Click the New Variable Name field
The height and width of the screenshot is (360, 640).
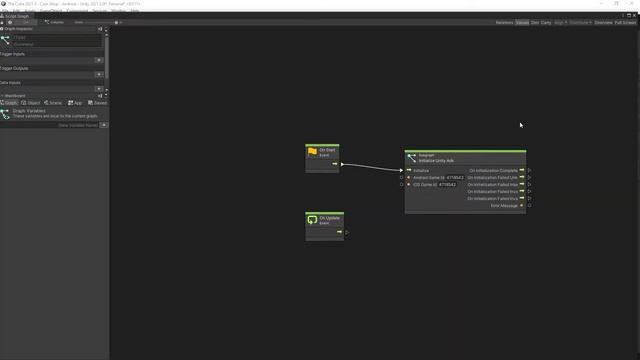click(50, 125)
